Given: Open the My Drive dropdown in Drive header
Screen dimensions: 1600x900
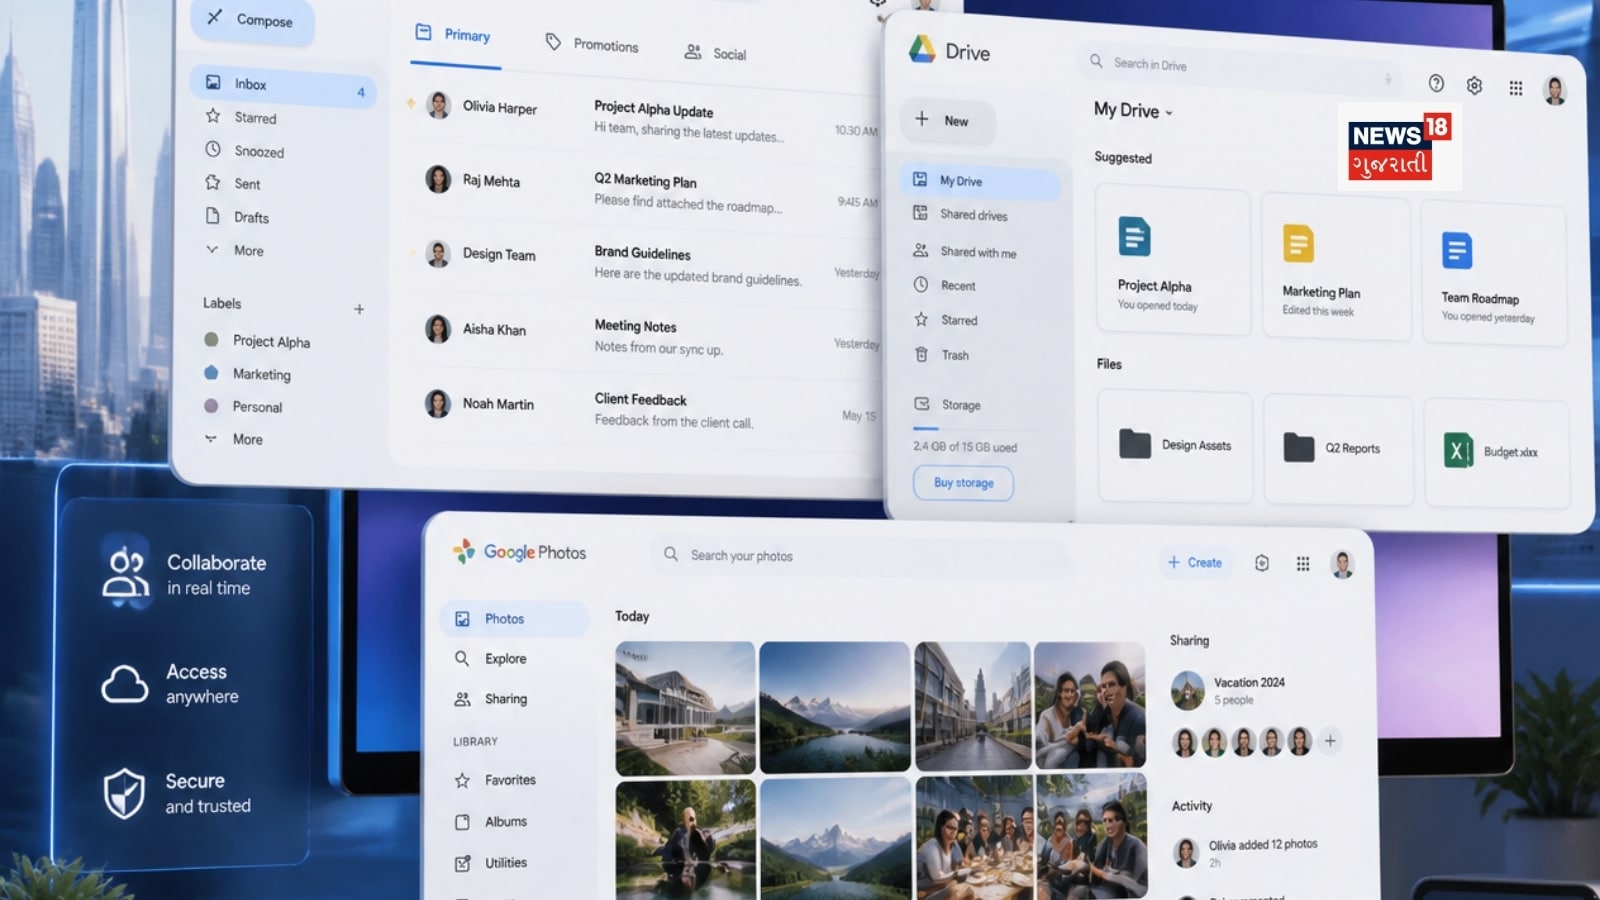Looking at the screenshot, I should [x=1134, y=110].
